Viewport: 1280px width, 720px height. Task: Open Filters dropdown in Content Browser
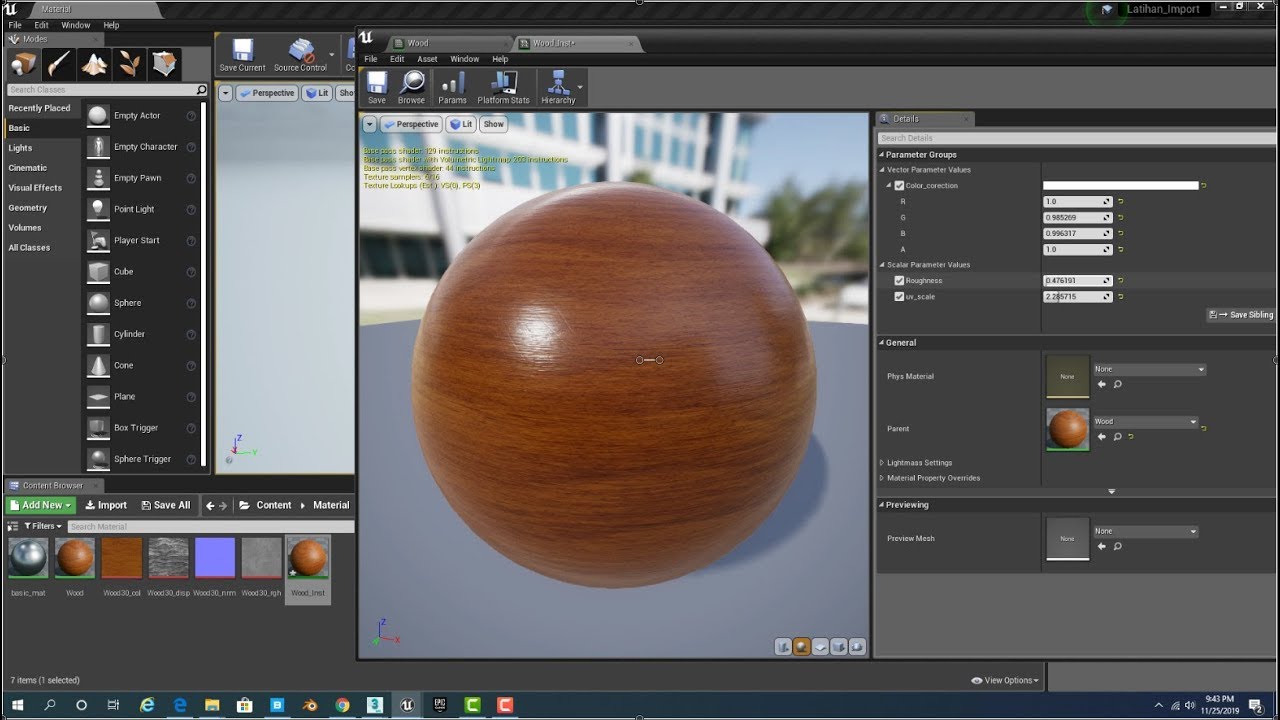pyautogui.click(x=42, y=526)
